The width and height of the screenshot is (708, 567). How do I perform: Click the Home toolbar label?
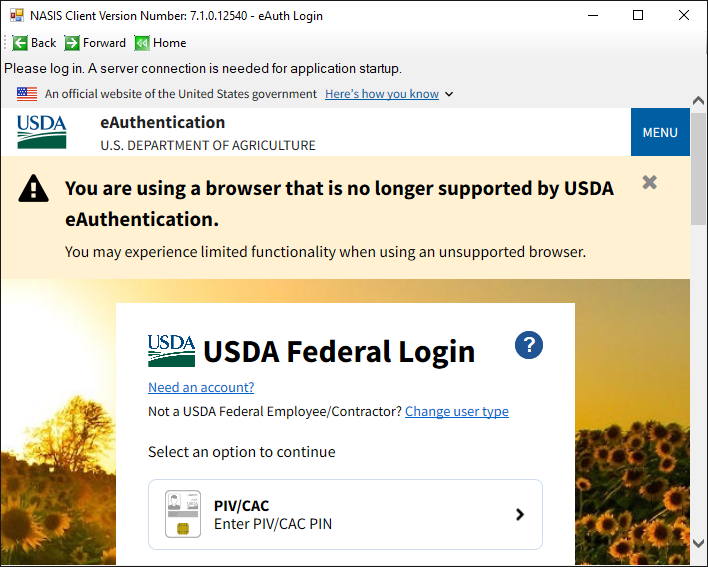click(169, 43)
